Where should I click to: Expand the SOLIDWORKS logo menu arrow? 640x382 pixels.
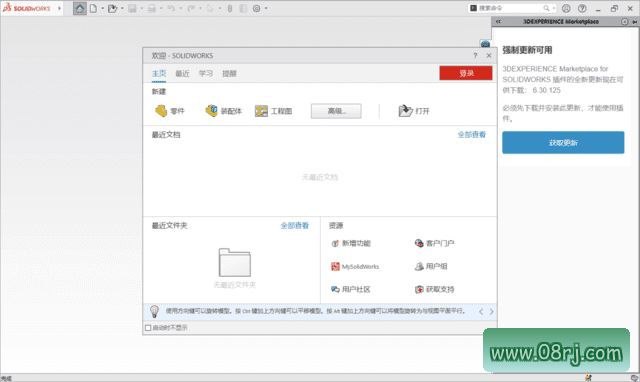coord(60,8)
